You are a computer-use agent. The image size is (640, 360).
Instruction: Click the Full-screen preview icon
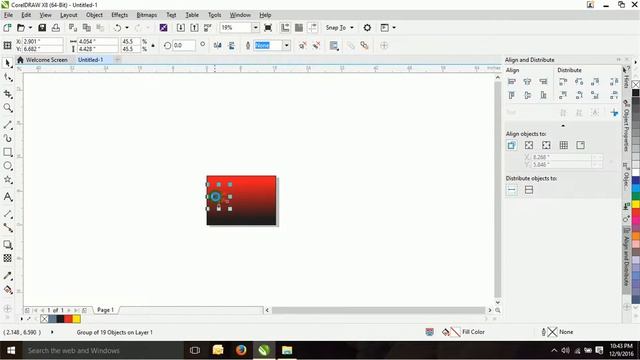tap(268, 28)
